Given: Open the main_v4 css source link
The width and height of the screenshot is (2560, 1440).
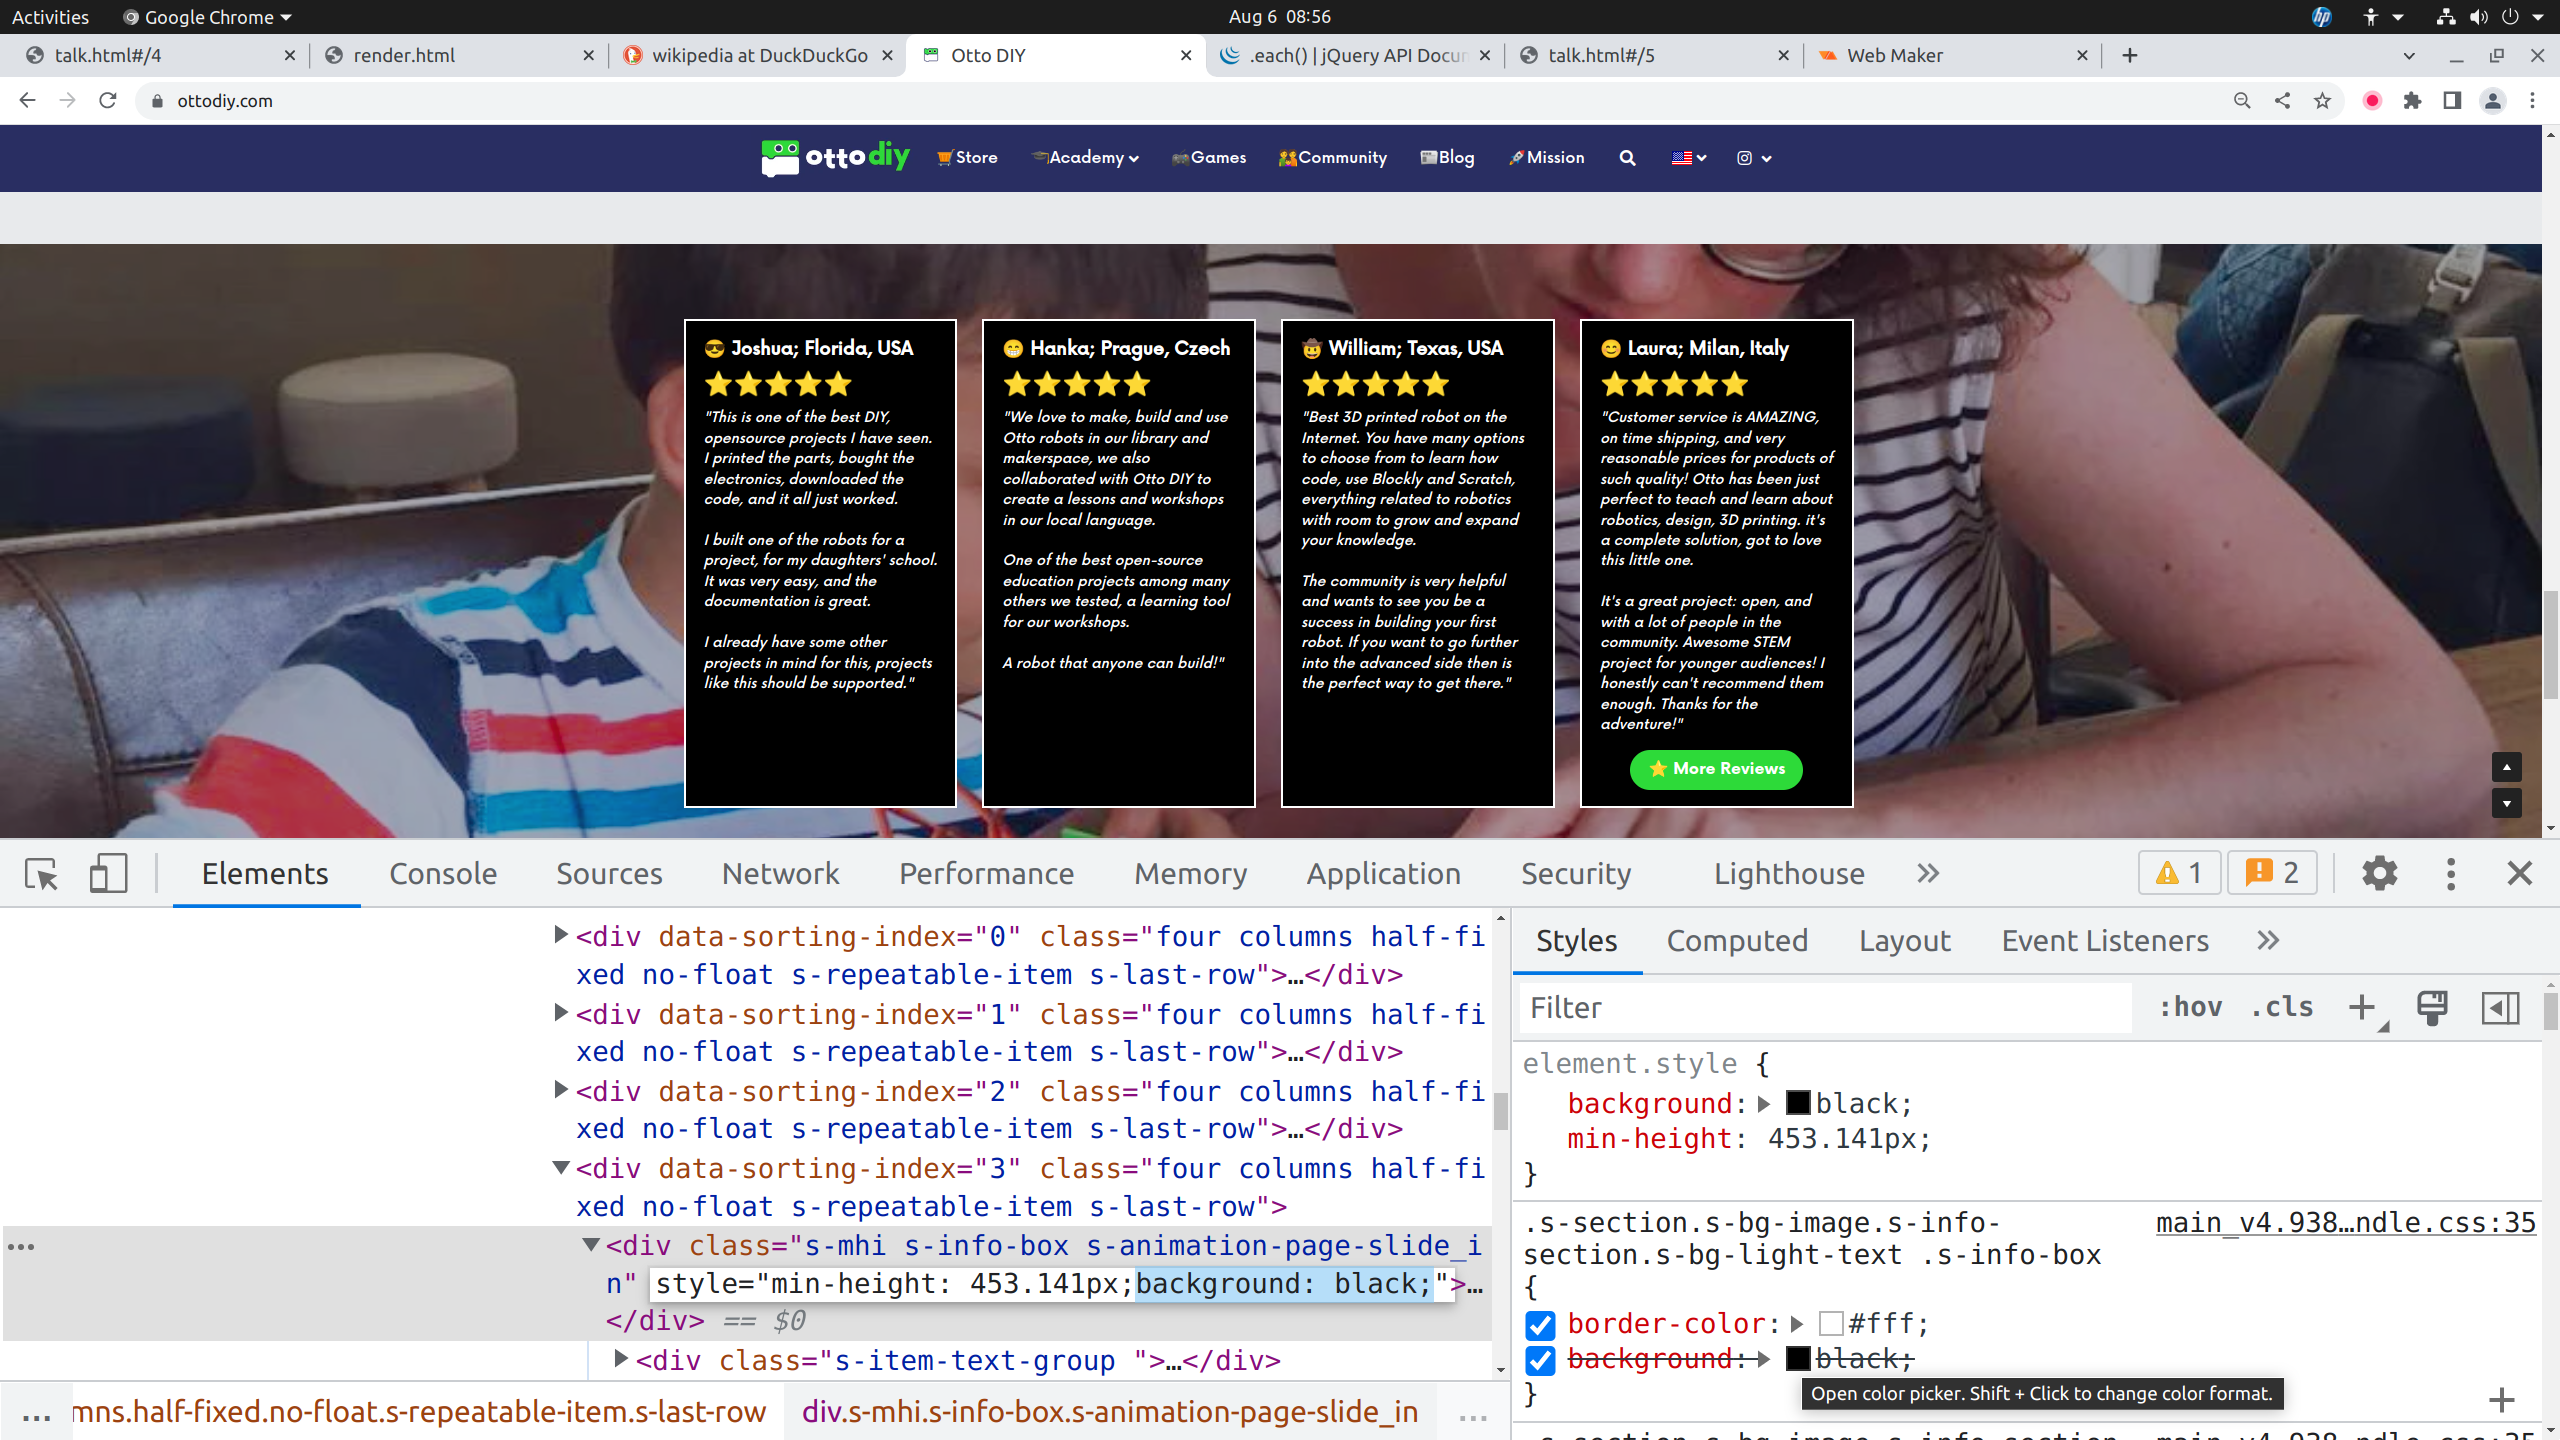Looking at the screenshot, I should (x=2345, y=1223).
